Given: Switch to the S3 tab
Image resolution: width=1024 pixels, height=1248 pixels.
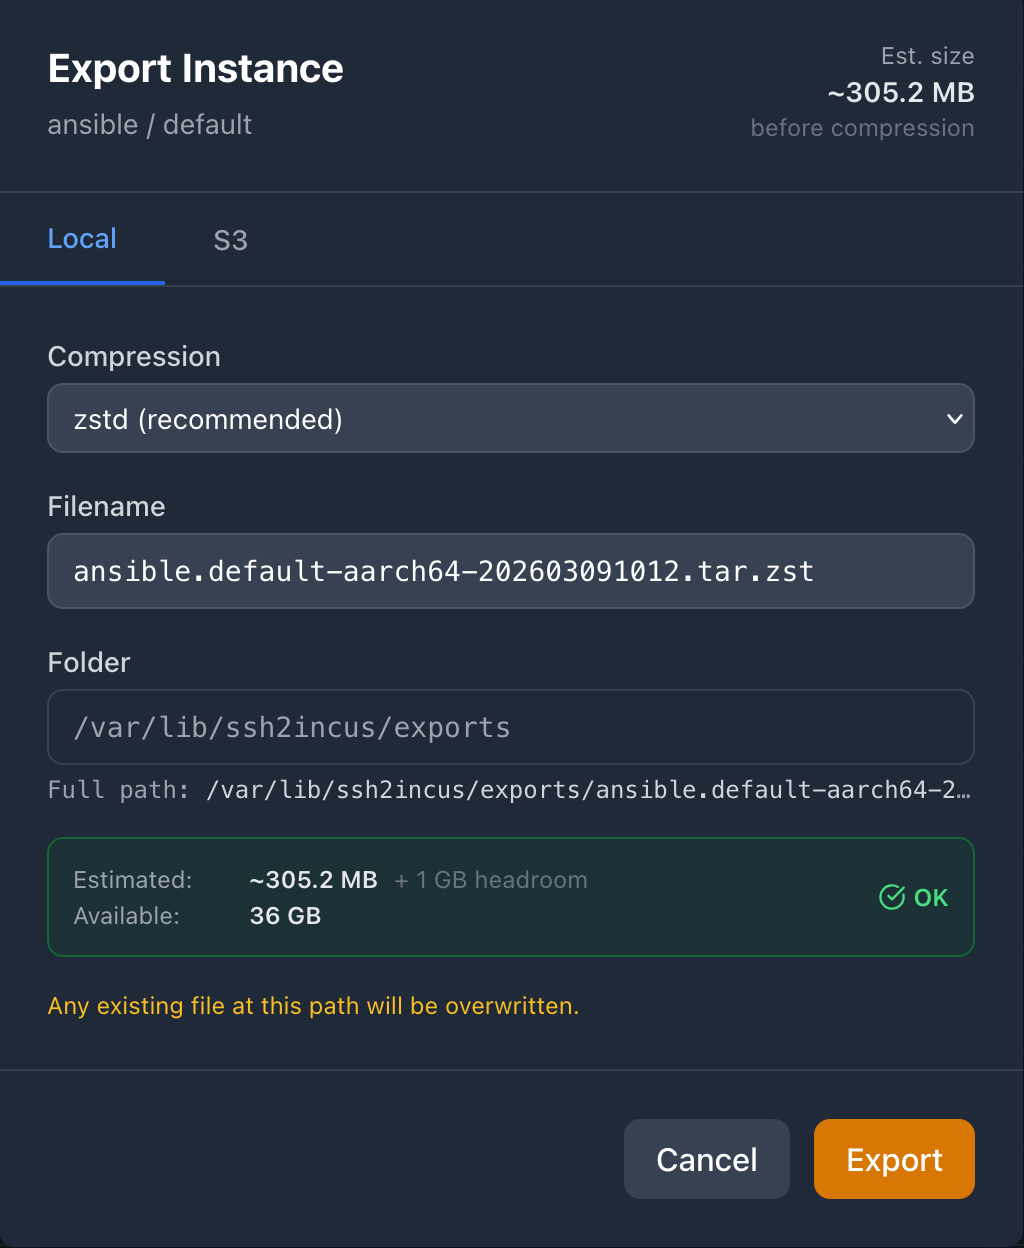Looking at the screenshot, I should point(230,241).
